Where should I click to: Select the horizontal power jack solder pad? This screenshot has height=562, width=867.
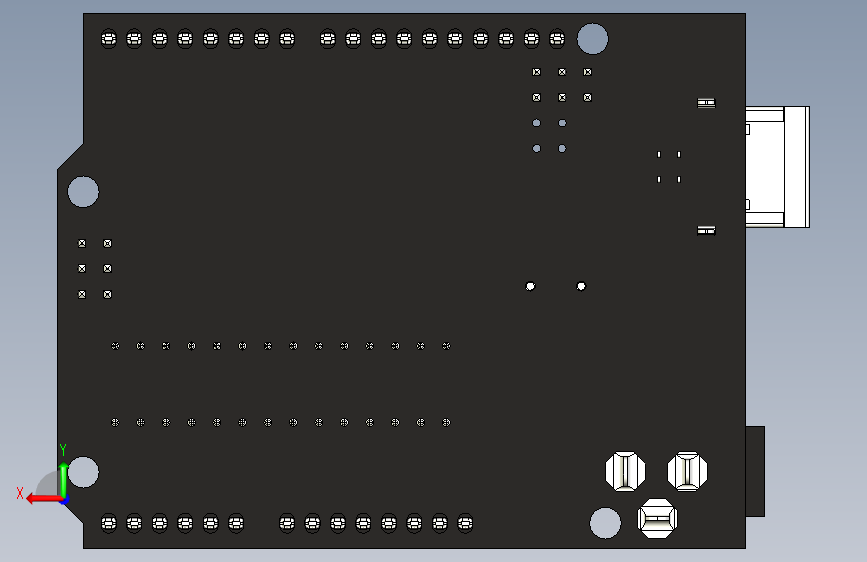[657, 518]
